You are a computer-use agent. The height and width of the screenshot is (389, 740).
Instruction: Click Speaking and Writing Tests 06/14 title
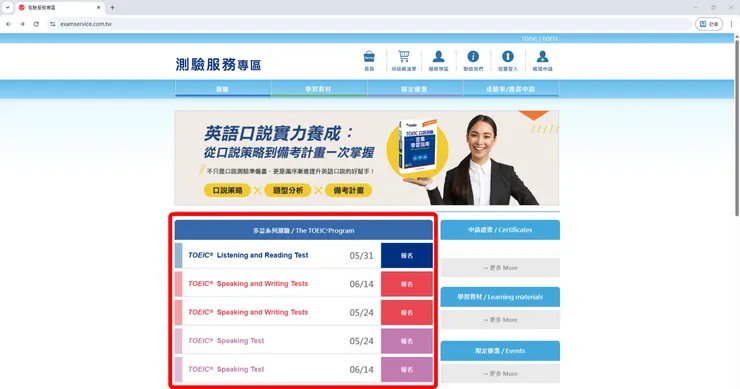tap(248, 284)
